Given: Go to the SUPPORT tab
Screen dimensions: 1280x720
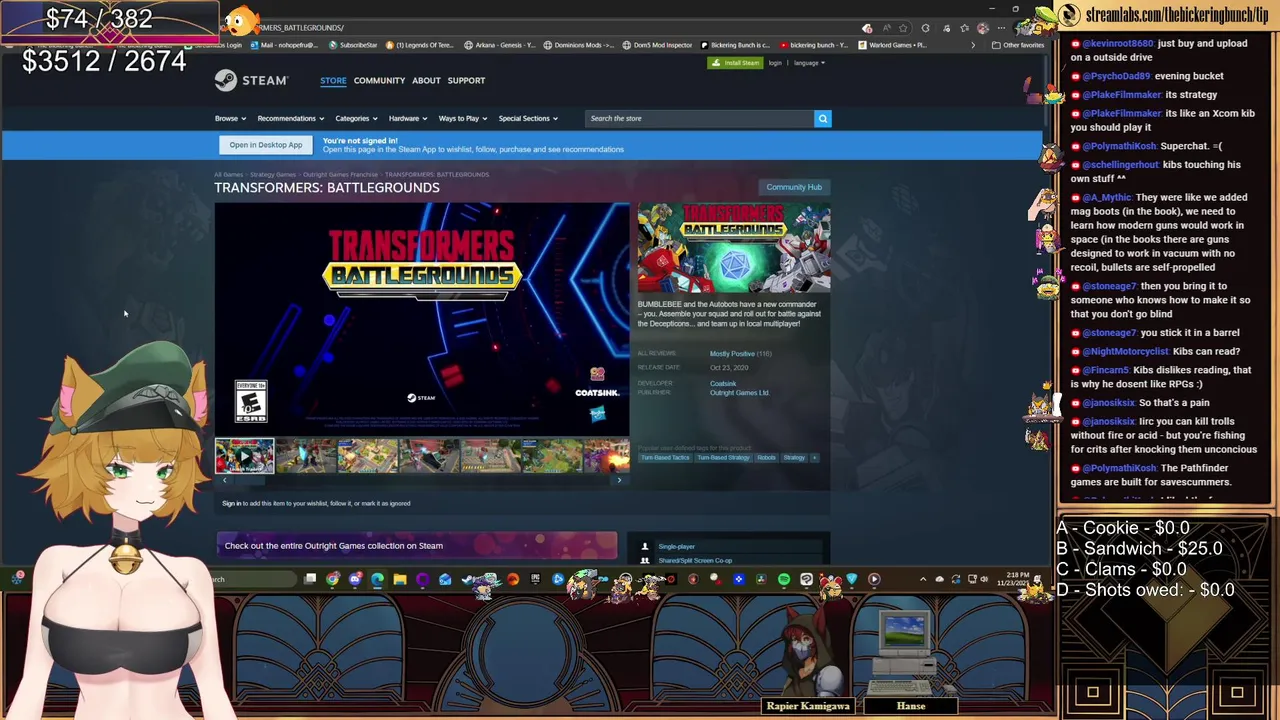Looking at the screenshot, I should [x=466, y=81].
